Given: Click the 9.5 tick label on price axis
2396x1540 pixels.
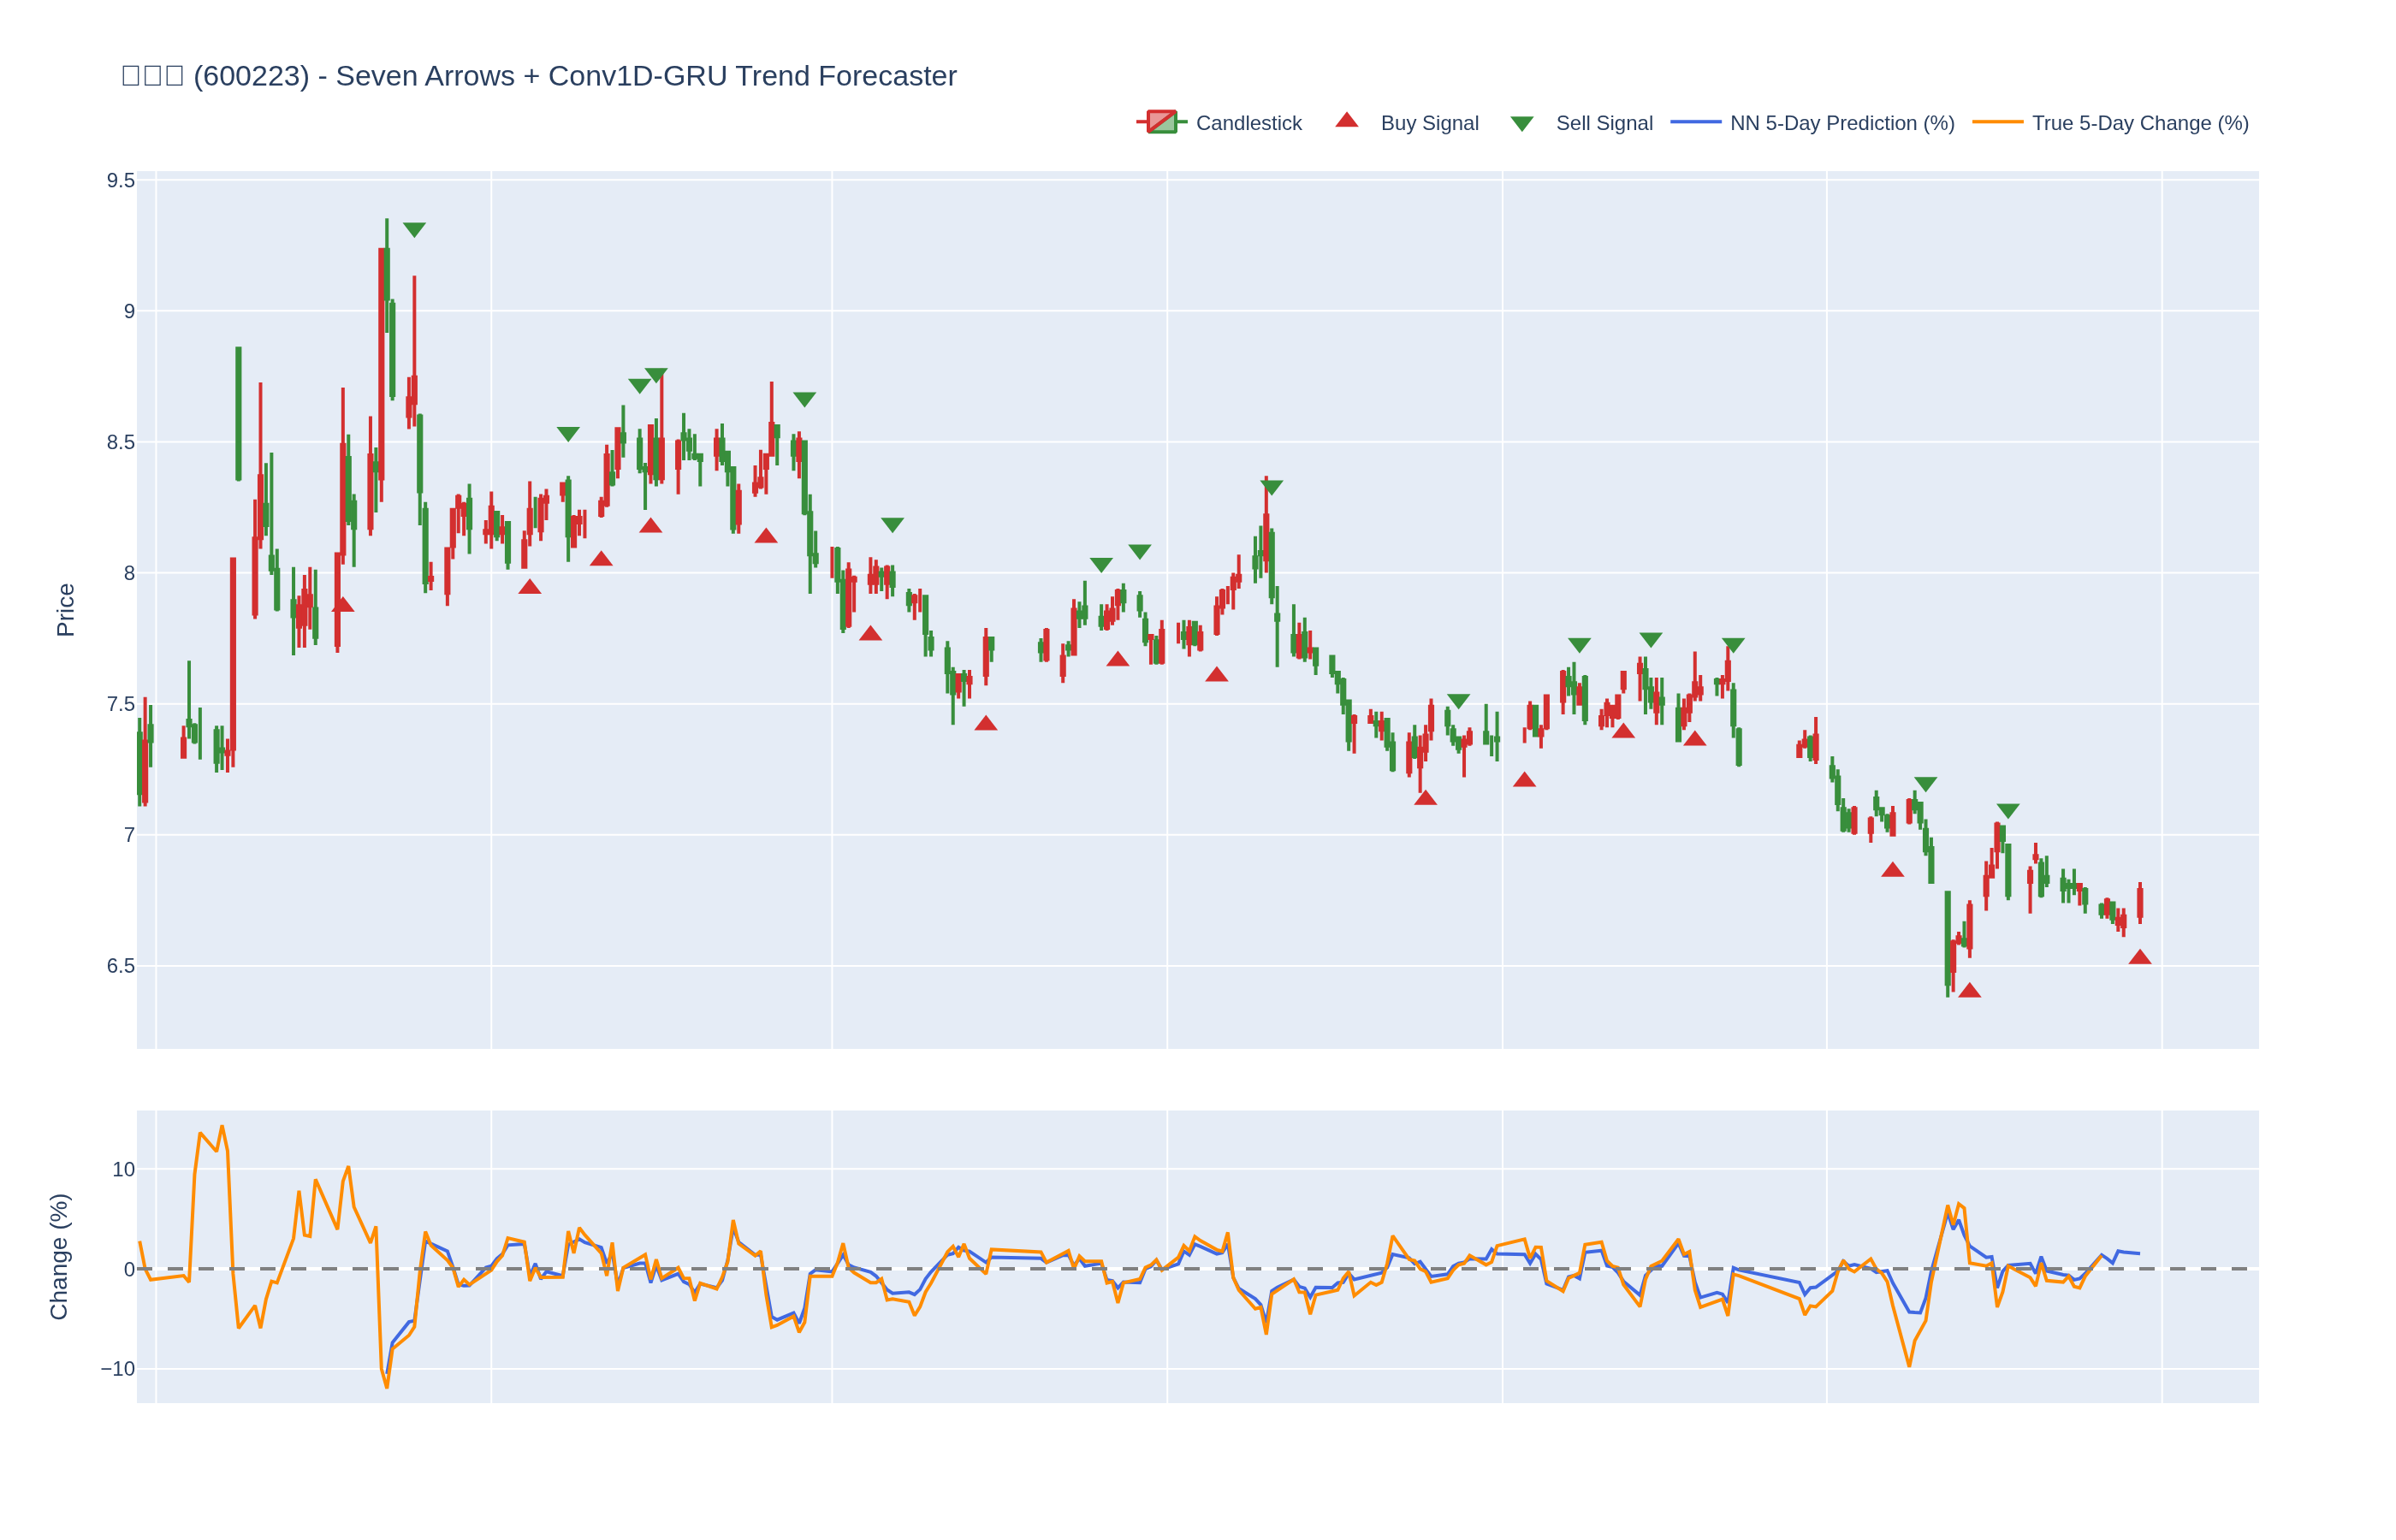Looking at the screenshot, I should [121, 181].
